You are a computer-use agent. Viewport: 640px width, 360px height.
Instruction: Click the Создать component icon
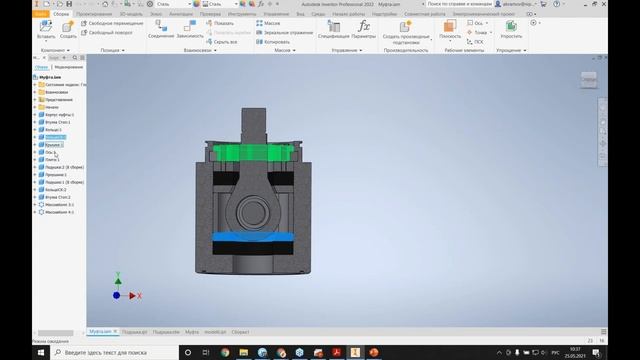point(68,26)
